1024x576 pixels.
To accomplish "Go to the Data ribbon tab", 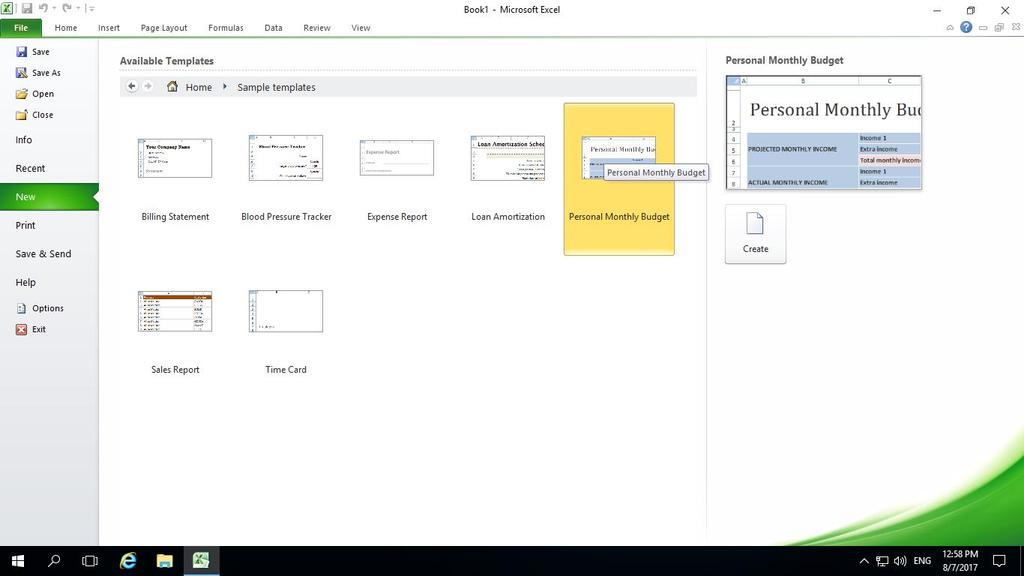I will (274, 28).
